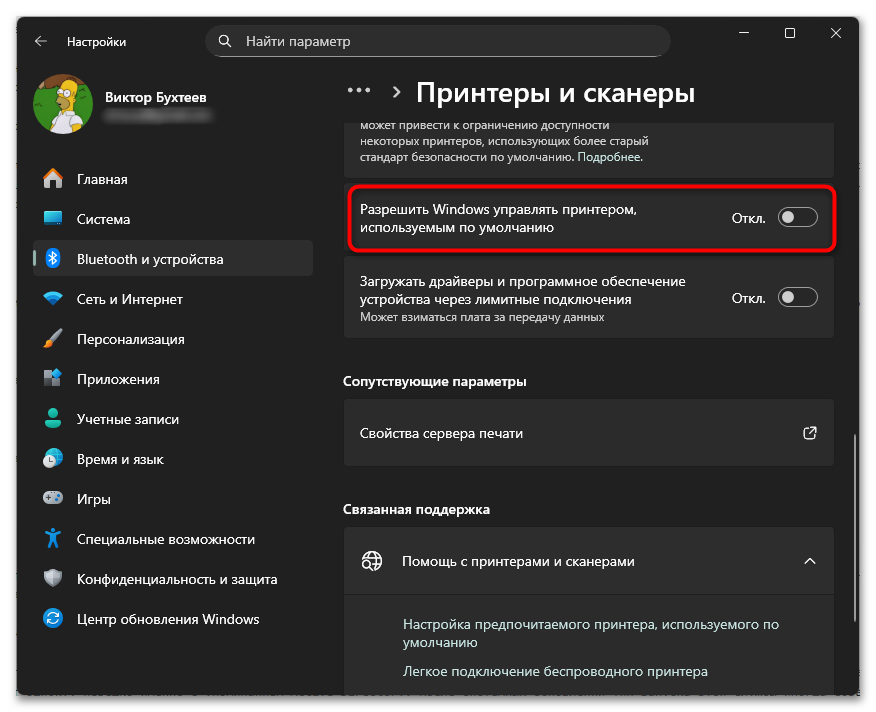Click the open-external icon for Свойства сервера печати
This screenshot has height=712, width=876.
pyautogui.click(x=810, y=433)
